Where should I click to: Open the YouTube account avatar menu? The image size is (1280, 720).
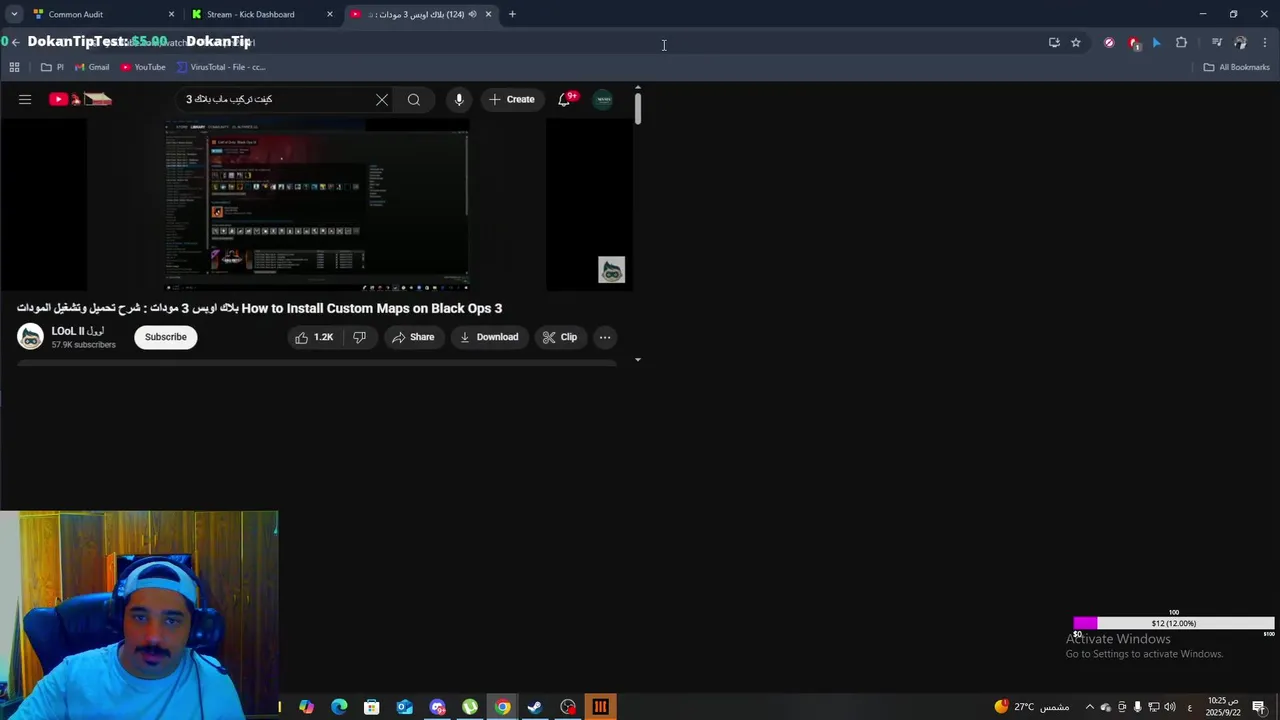(x=603, y=99)
